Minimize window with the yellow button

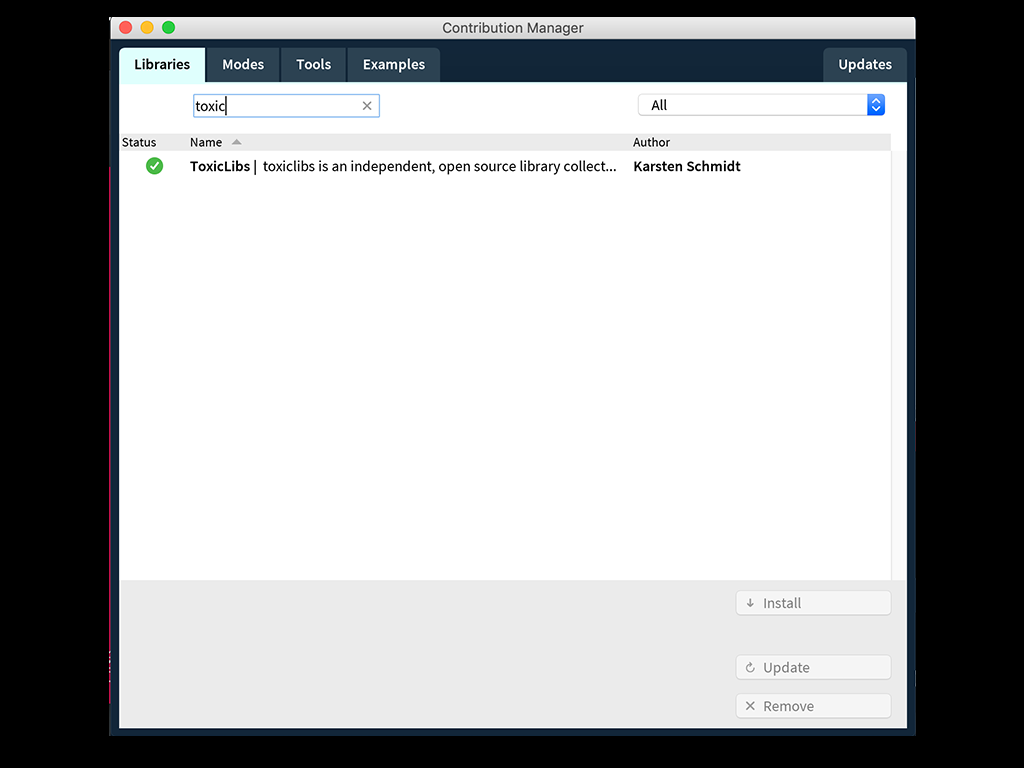147,27
